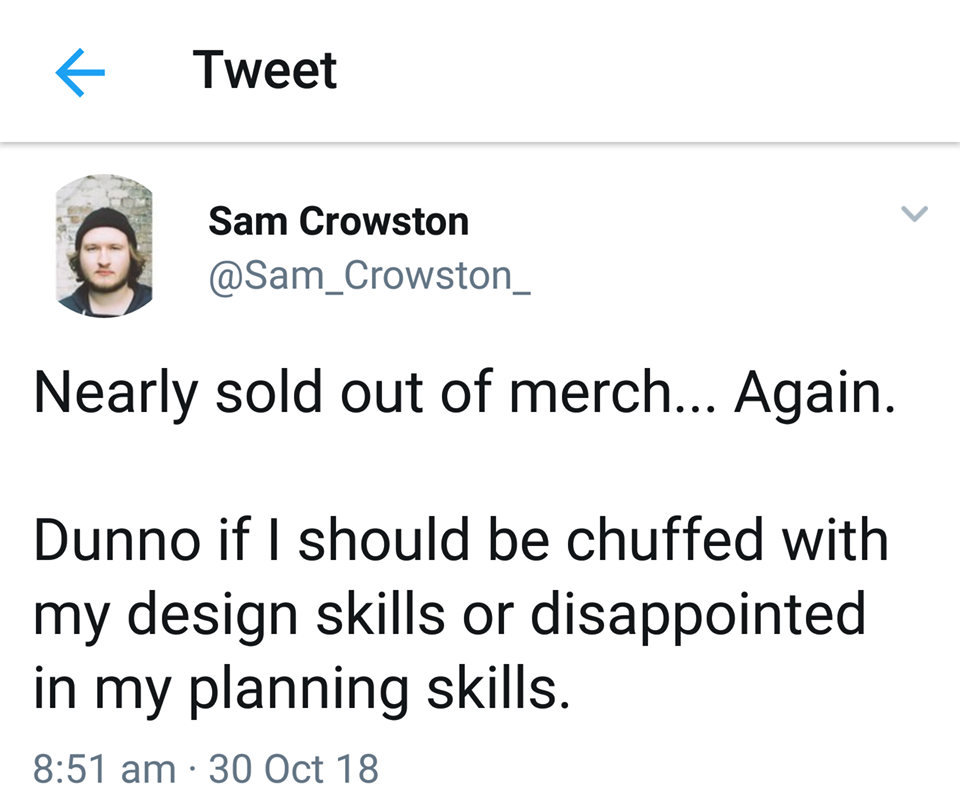Click the word 'with' ending the second paragraph's first line
Image resolution: width=960 pixels, height=810 pixels.
(834, 540)
